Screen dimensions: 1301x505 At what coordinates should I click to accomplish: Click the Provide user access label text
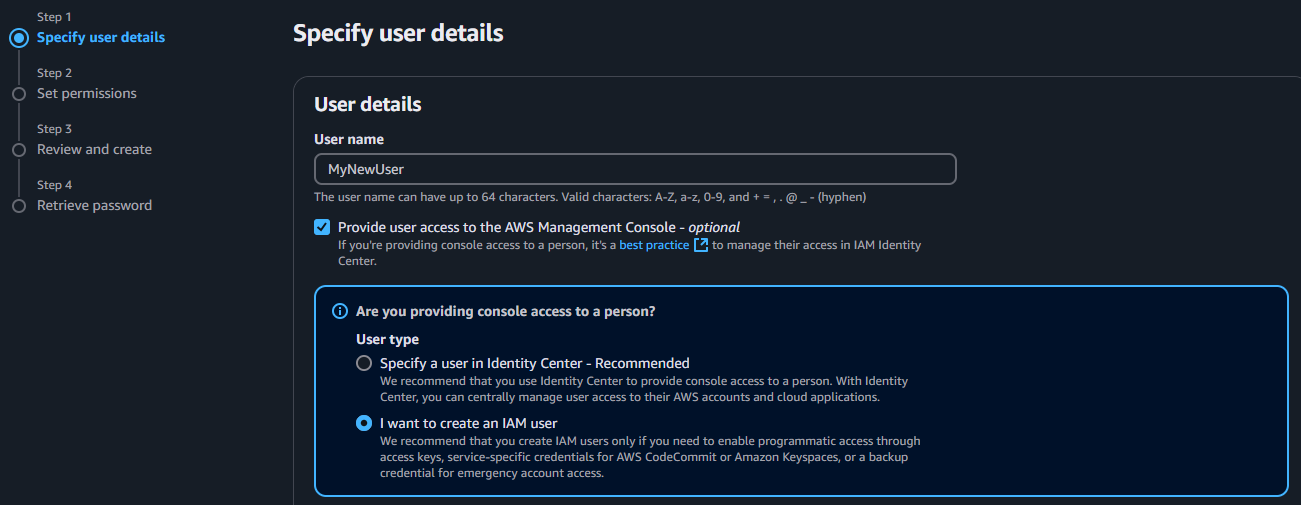tap(538, 227)
